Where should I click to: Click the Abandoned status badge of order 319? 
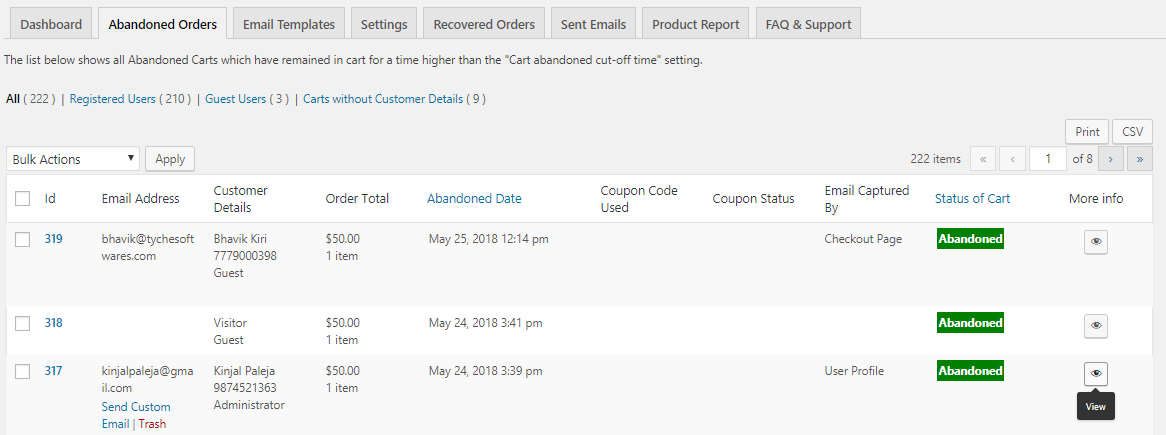[x=970, y=239]
